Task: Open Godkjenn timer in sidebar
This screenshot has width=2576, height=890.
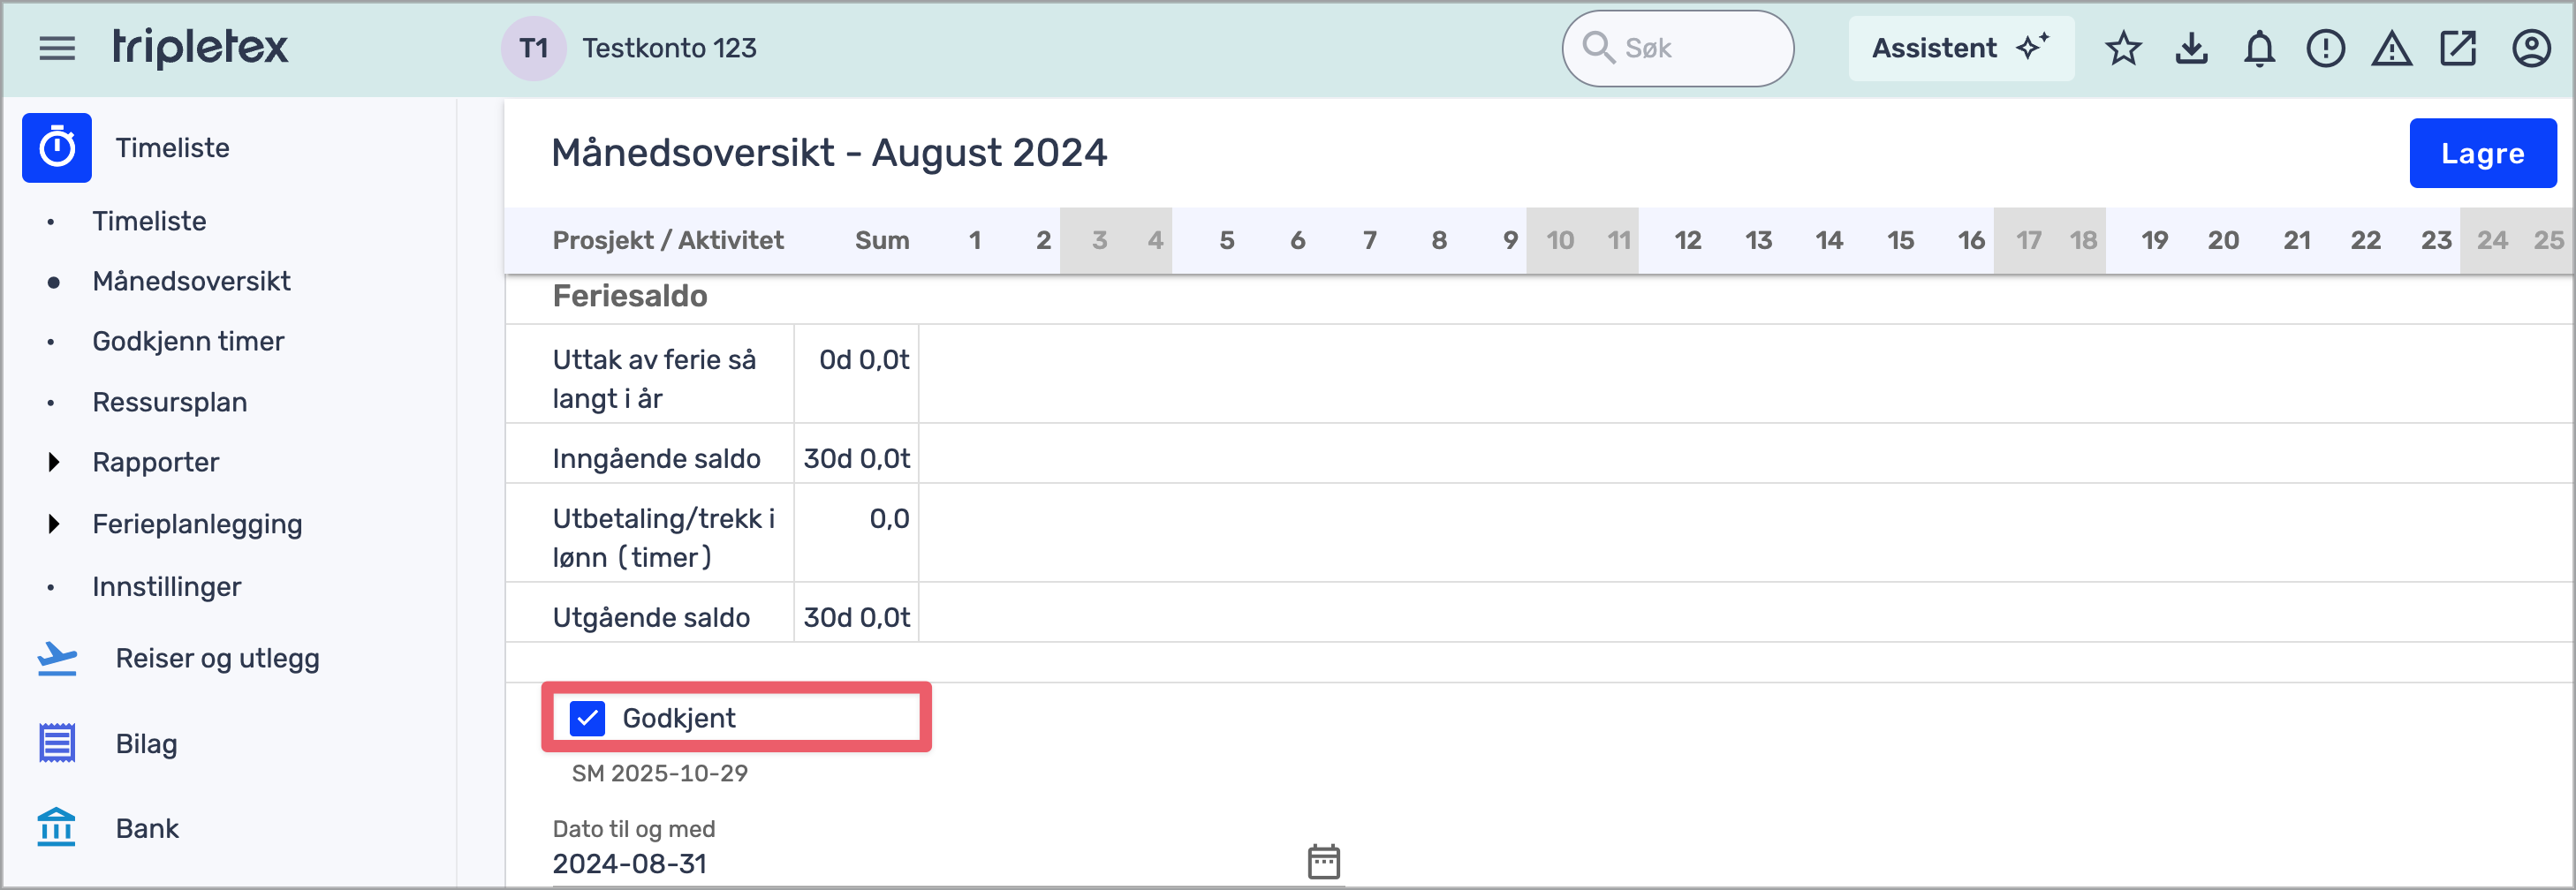Action: [188, 341]
